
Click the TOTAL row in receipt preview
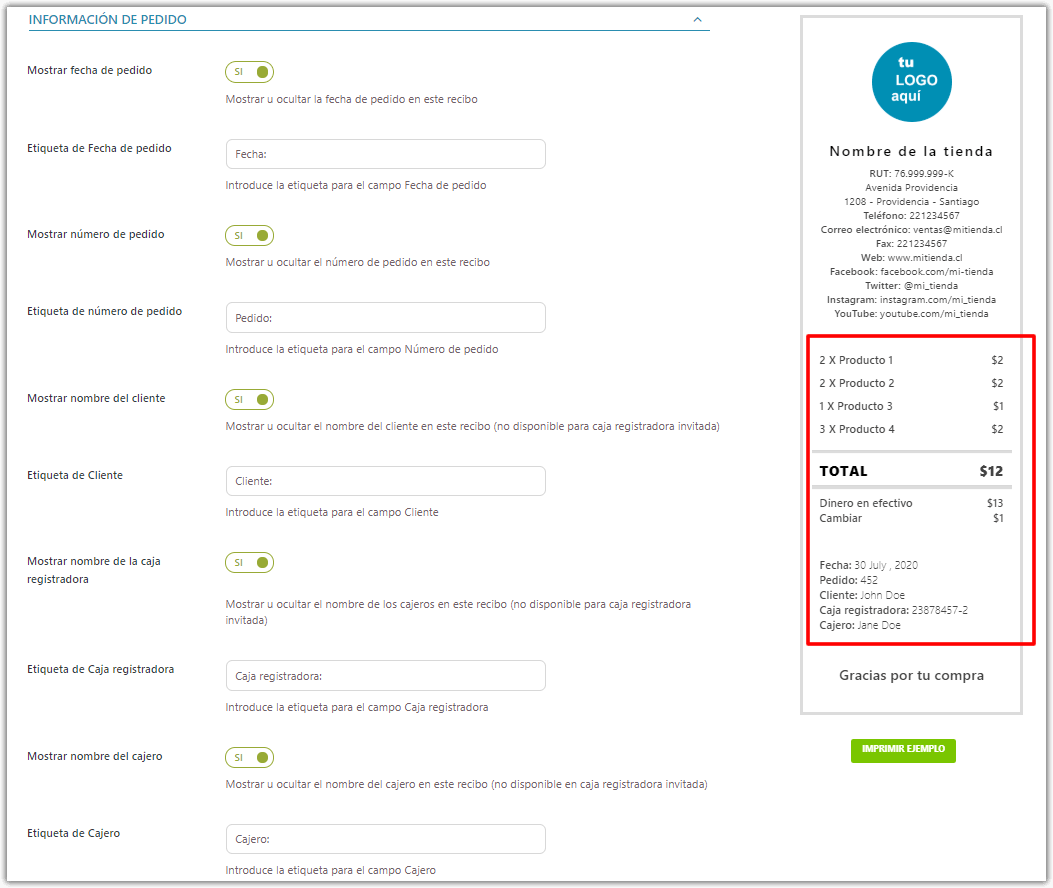pyautogui.click(x=911, y=471)
